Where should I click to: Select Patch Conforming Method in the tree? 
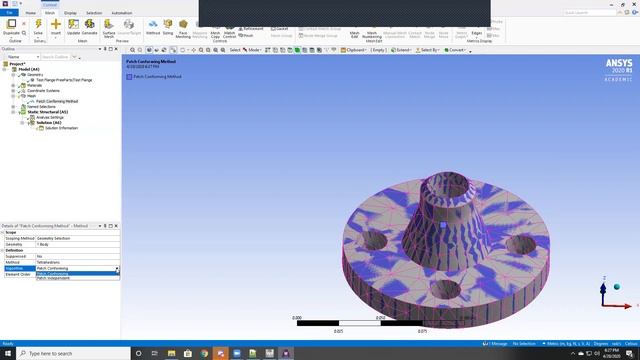coord(57,101)
